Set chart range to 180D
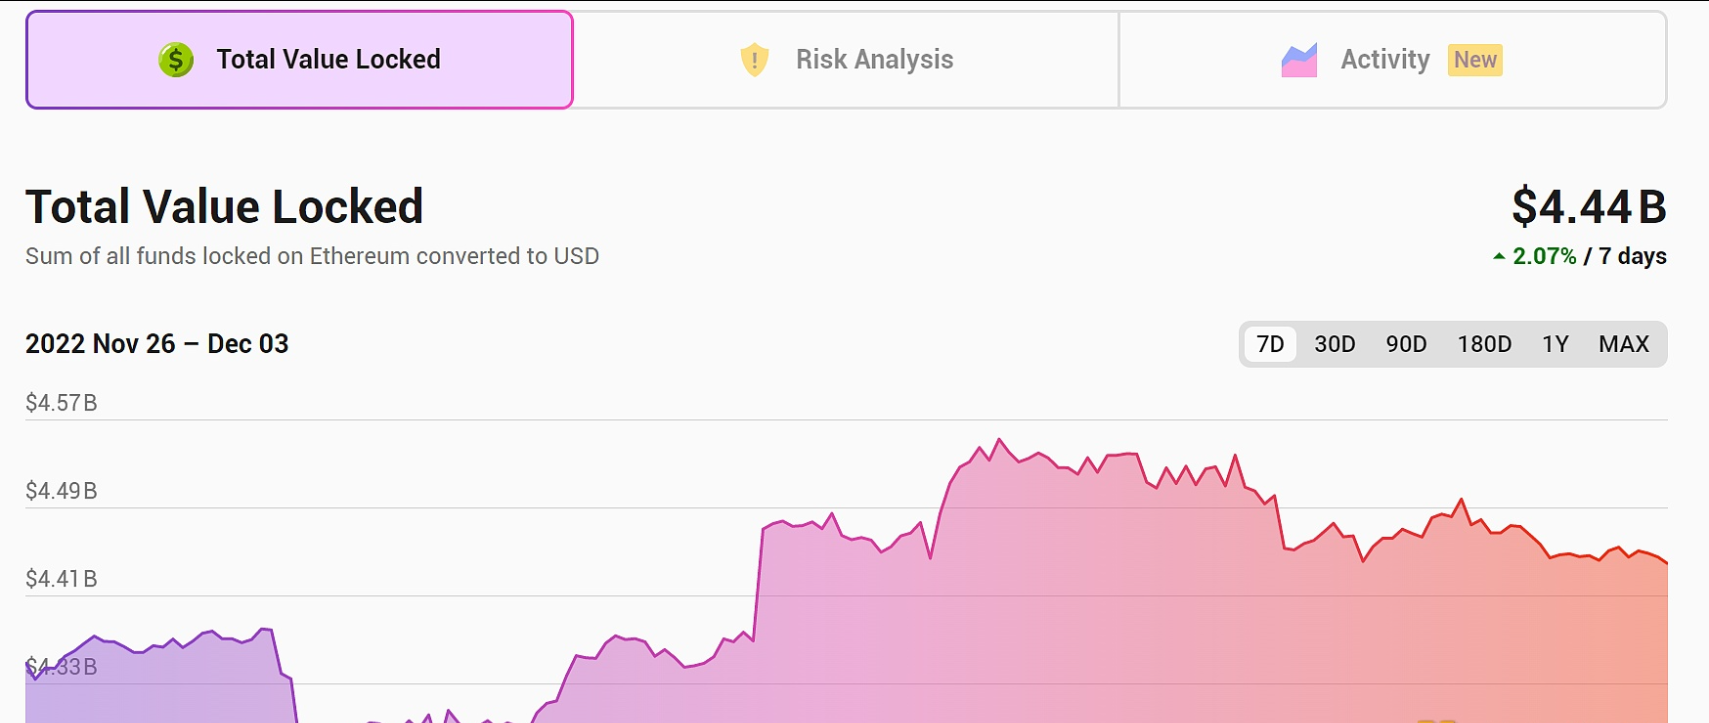This screenshot has height=723, width=1709. click(x=1484, y=344)
